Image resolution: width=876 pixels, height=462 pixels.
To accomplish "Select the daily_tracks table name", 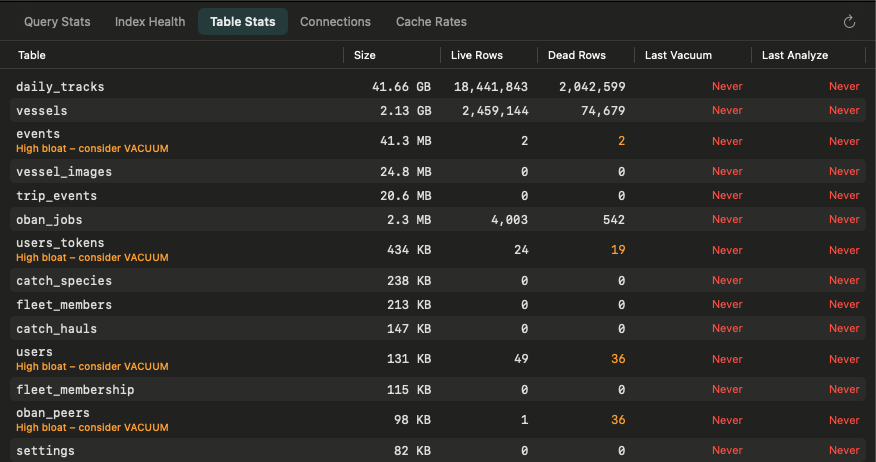I will (60, 87).
